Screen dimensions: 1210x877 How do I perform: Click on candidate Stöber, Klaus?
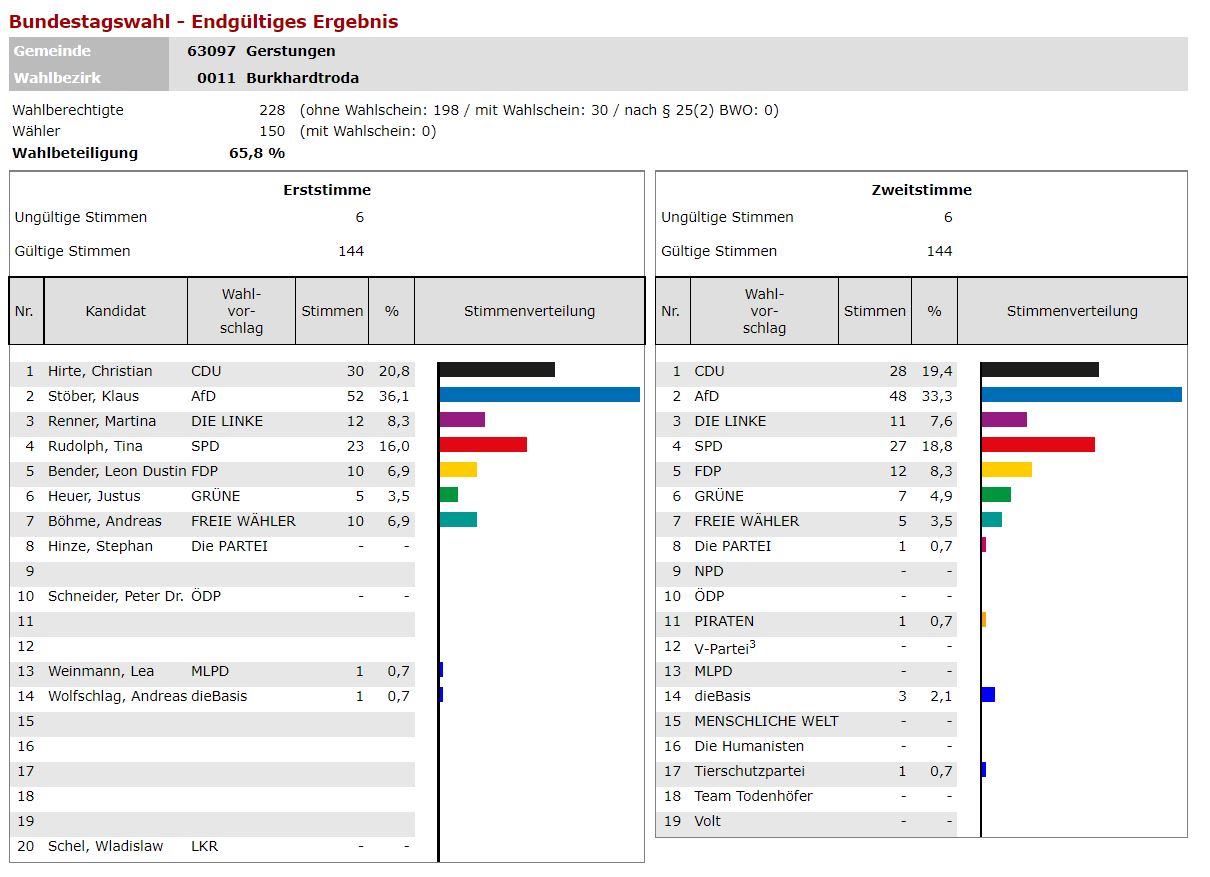click(93, 396)
